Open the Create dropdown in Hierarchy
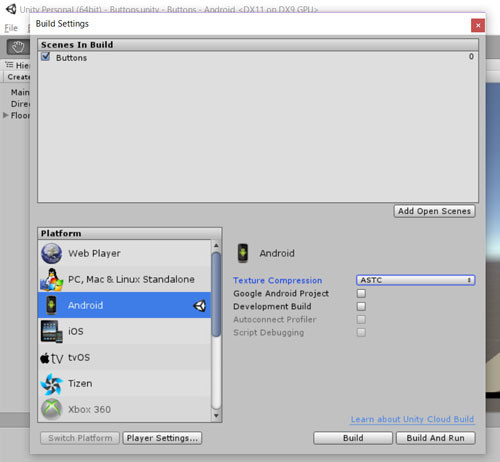This screenshot has width=500, height=462. click(18, 77)
